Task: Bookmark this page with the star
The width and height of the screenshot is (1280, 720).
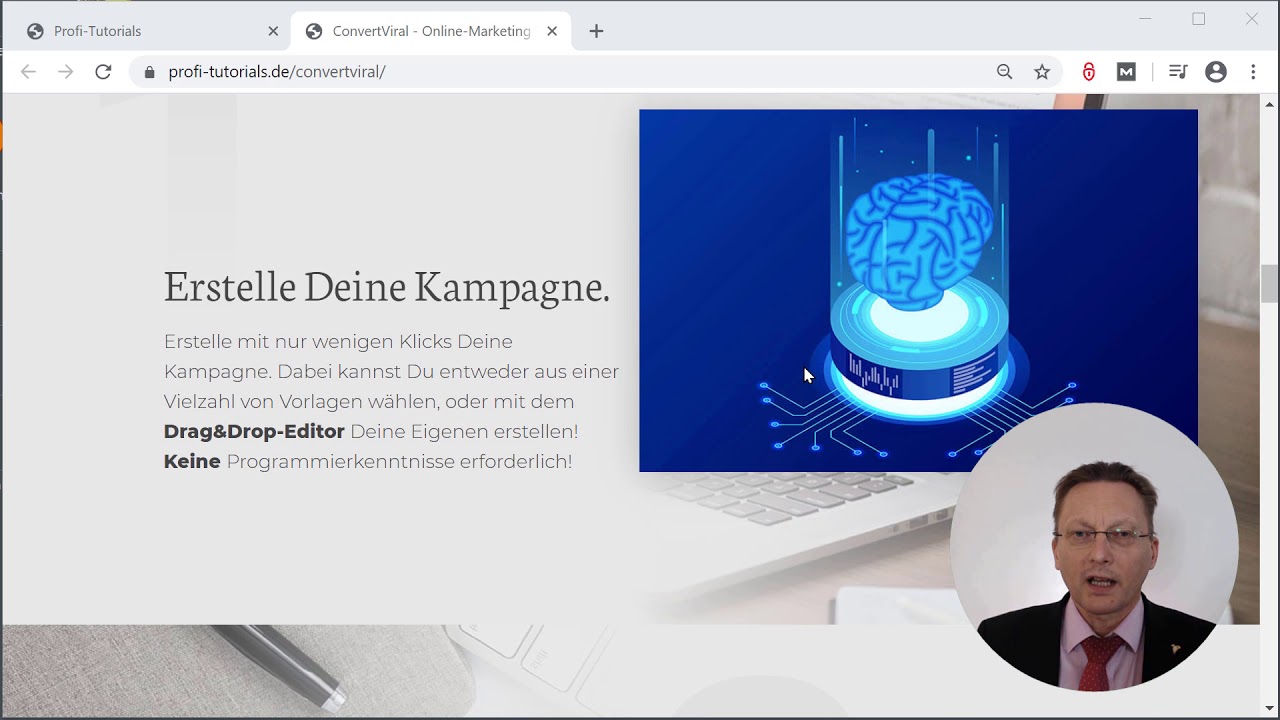Action: point(1042,72)
